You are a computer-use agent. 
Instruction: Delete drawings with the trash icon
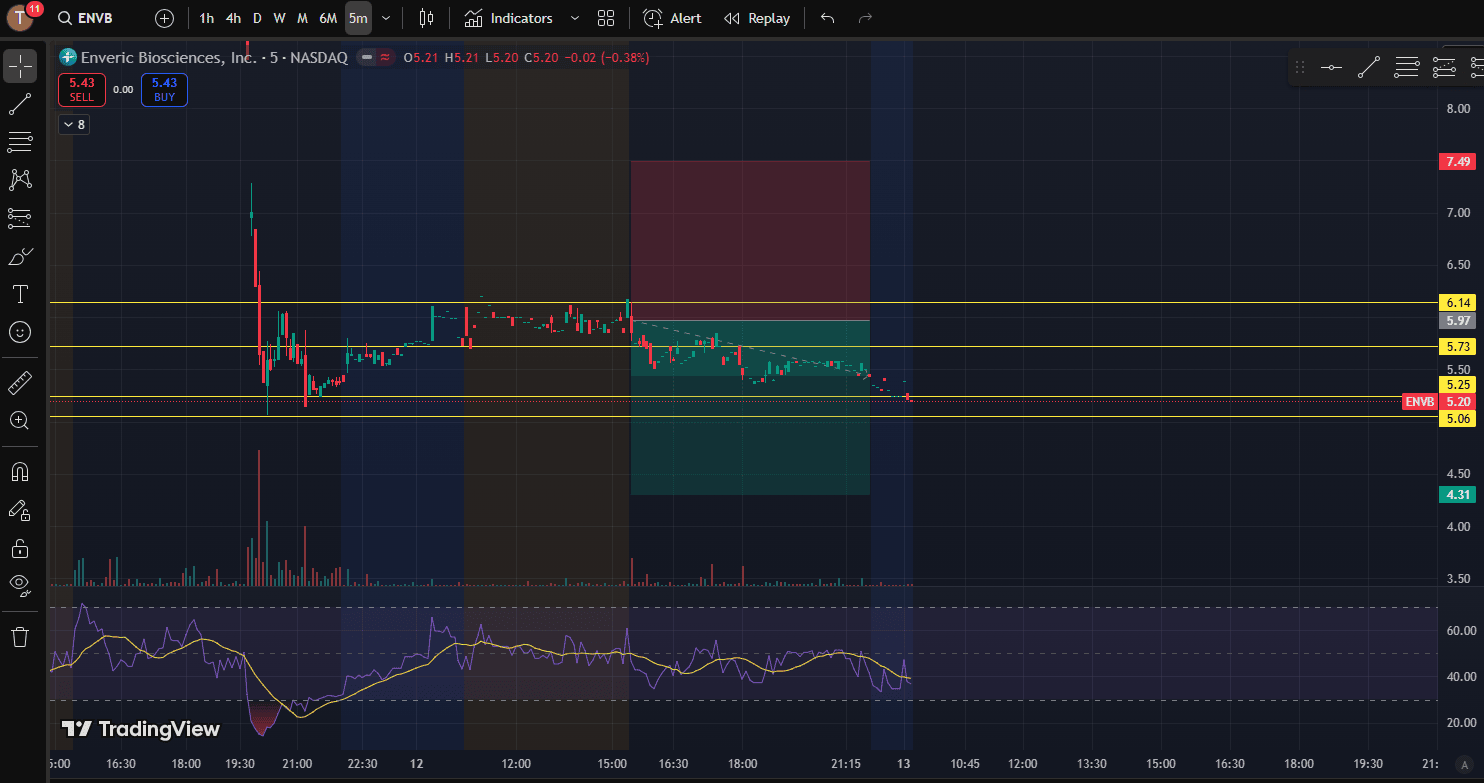[20, 637]
